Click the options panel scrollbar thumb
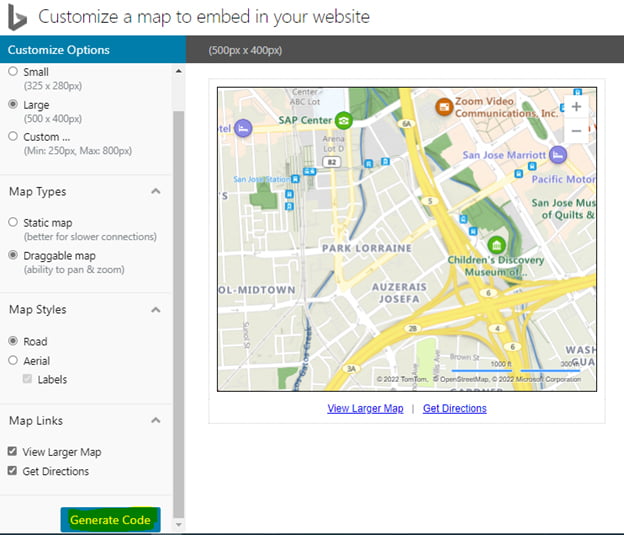The height and width of the screenshot is (535, 624). [x=179, y=314]
